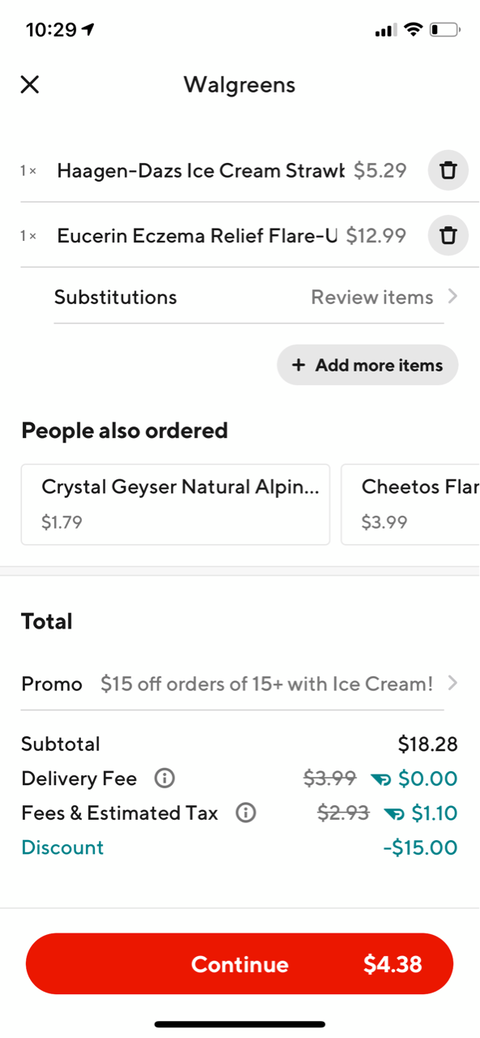
Task: Tap the Delivery Fee info icon
Action: pyautogui.click(x=164, y=778)
